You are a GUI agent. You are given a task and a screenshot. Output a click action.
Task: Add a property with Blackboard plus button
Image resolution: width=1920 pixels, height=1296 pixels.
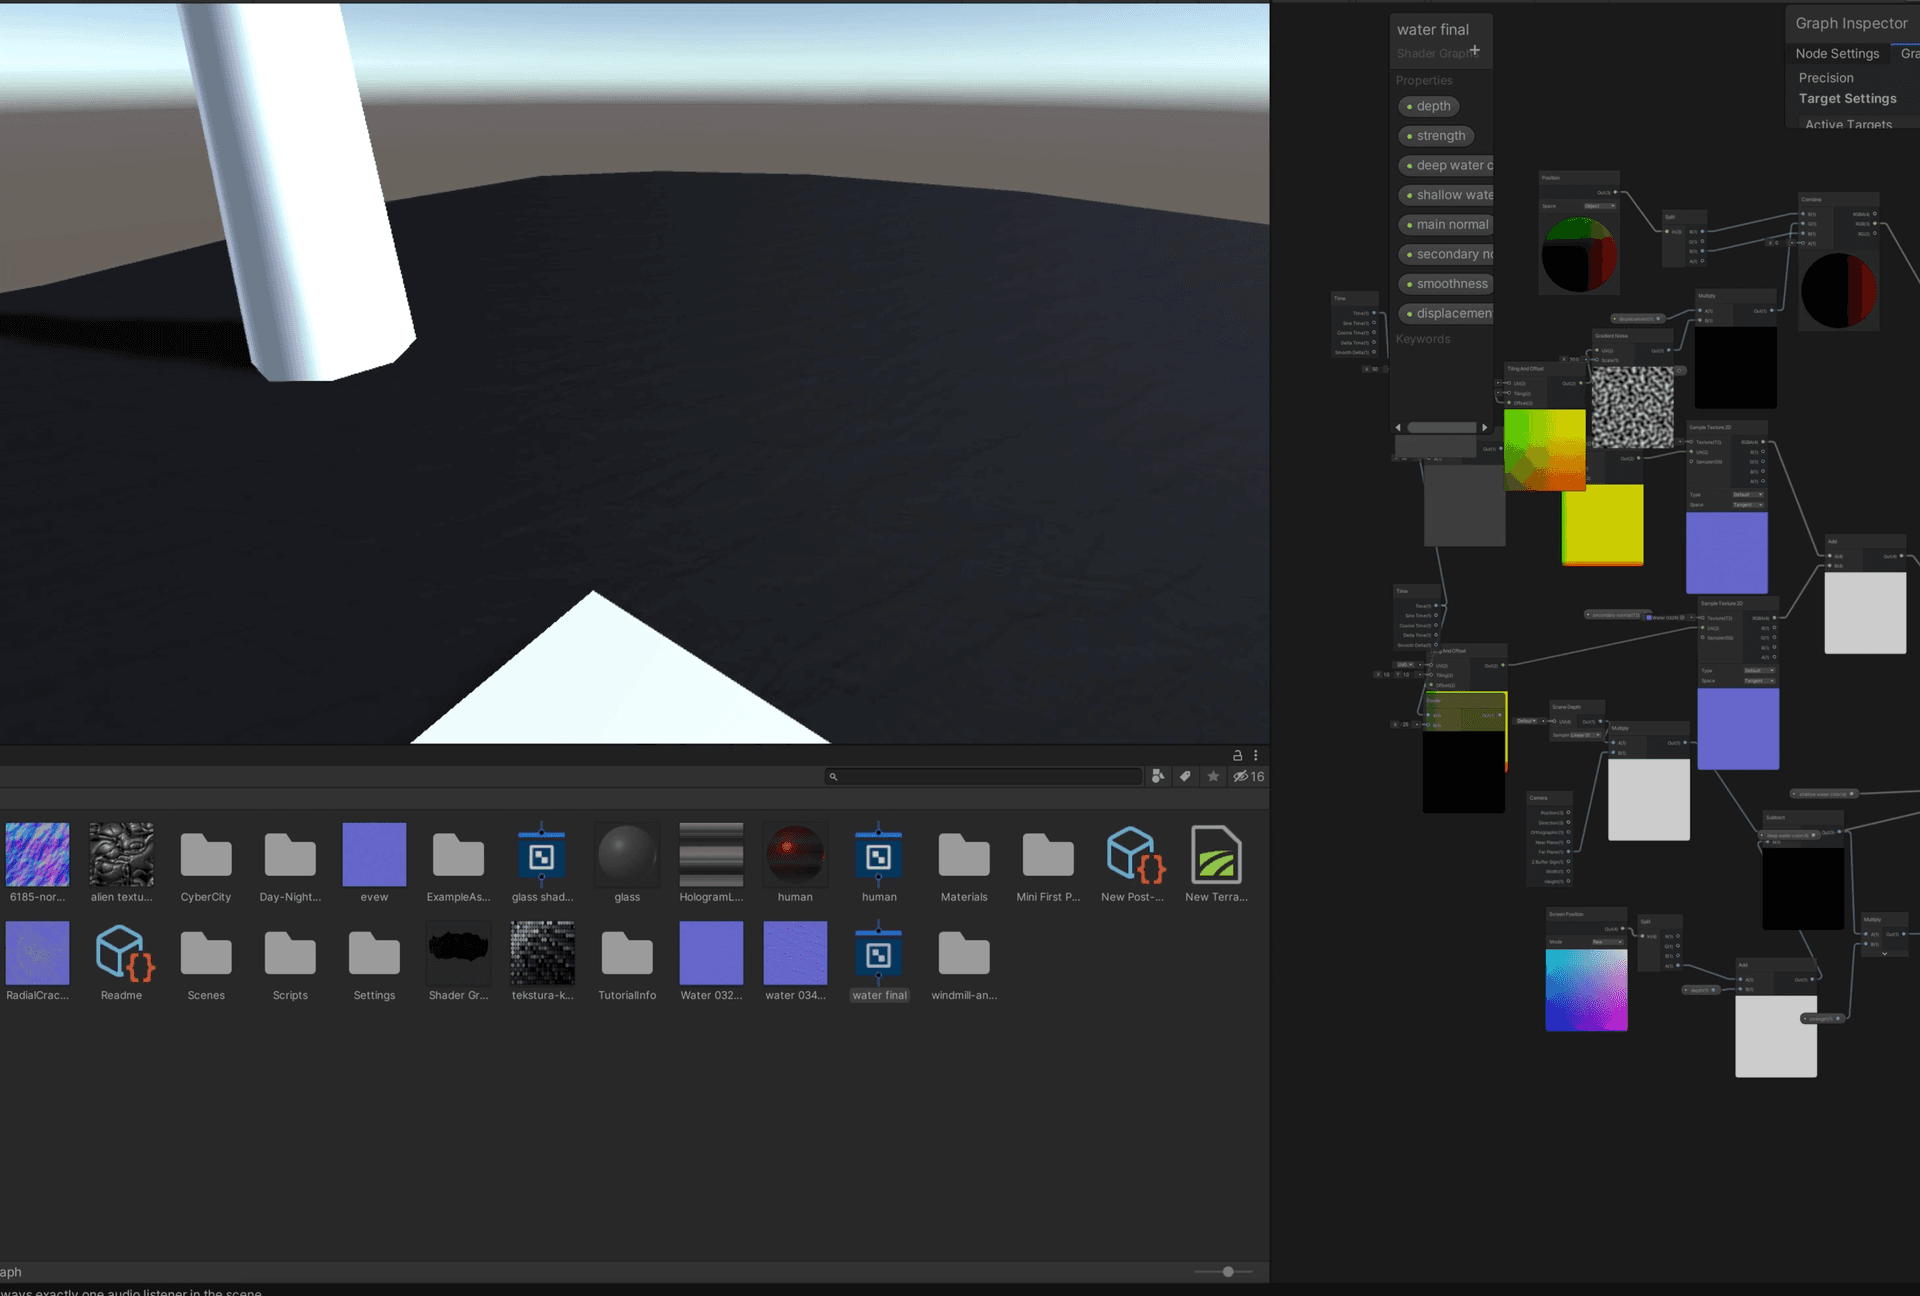(1475, 50)
